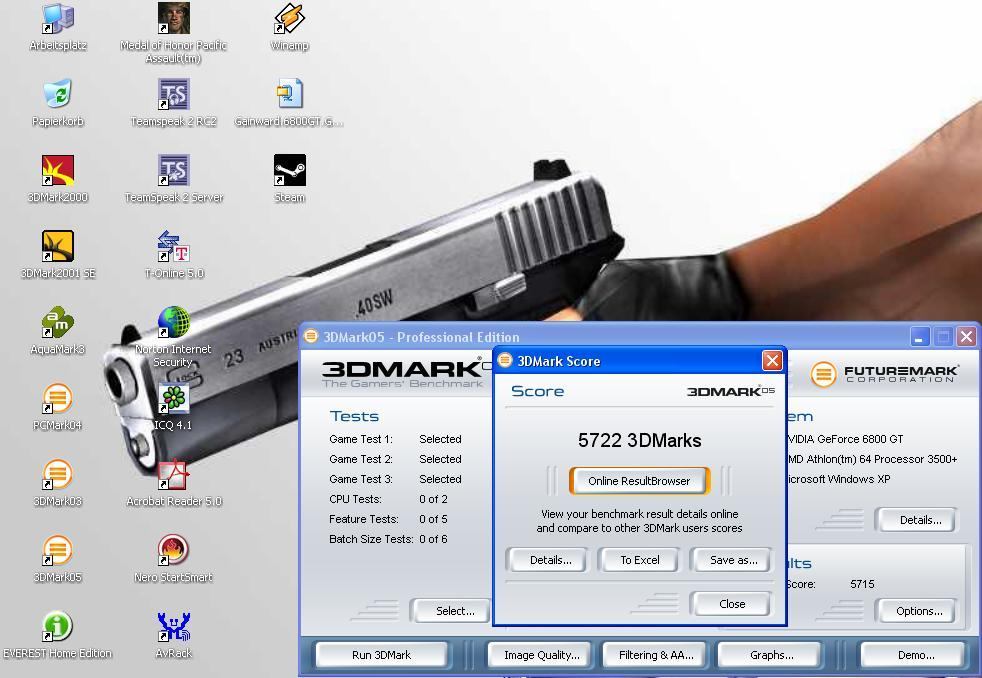Click the previous score value 5715
The width and height of the screenshot is (982, 678).
(862, 584)
